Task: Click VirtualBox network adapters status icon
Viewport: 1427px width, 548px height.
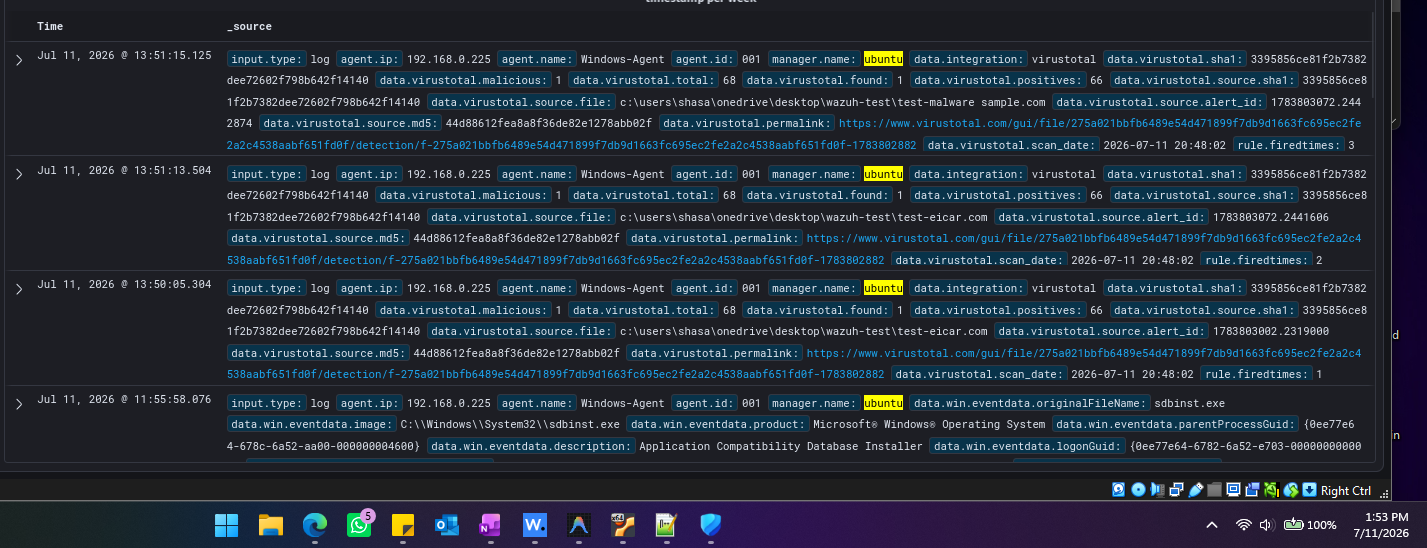Action: click(1176, 490)
